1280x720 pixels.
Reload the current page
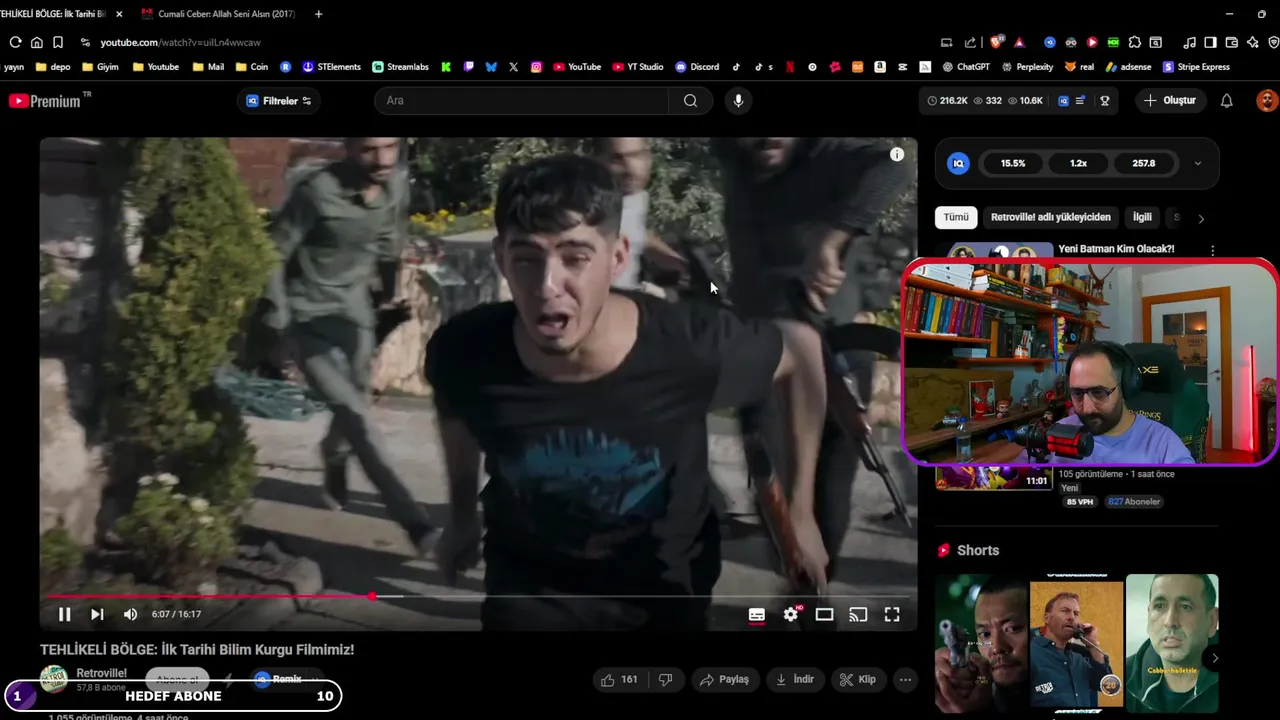(15, 42)
